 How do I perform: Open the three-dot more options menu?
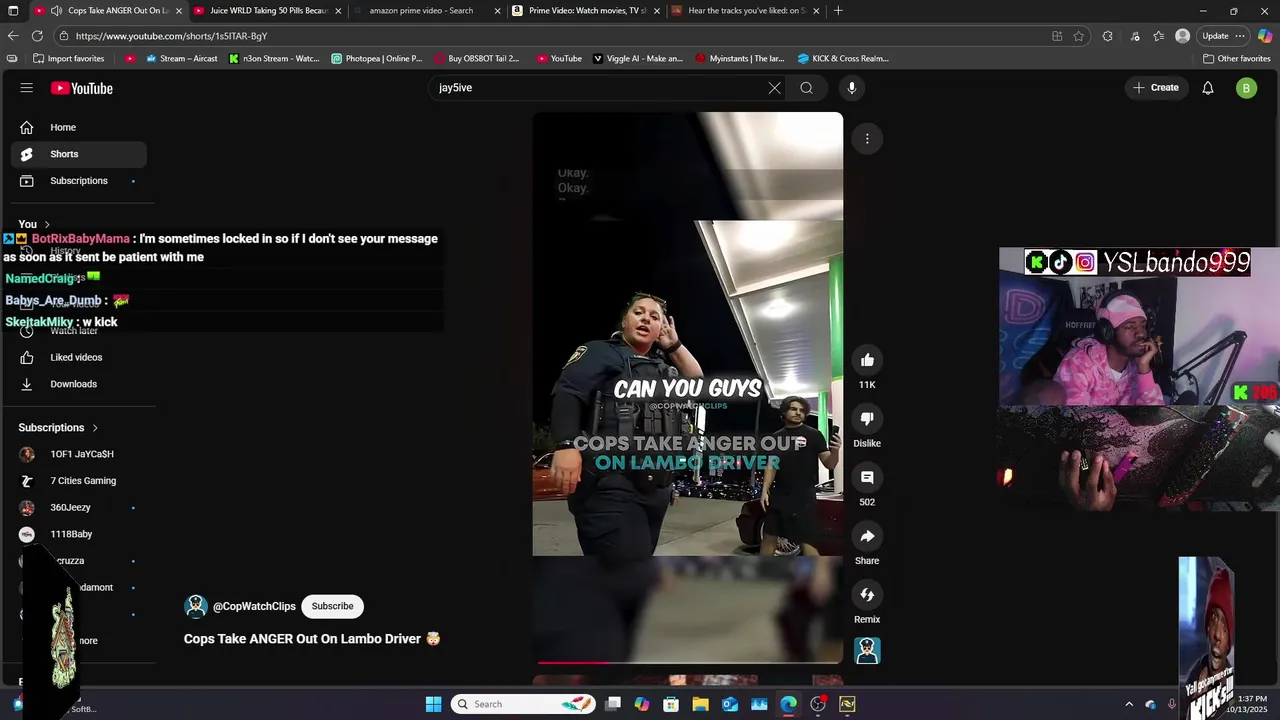867,139
